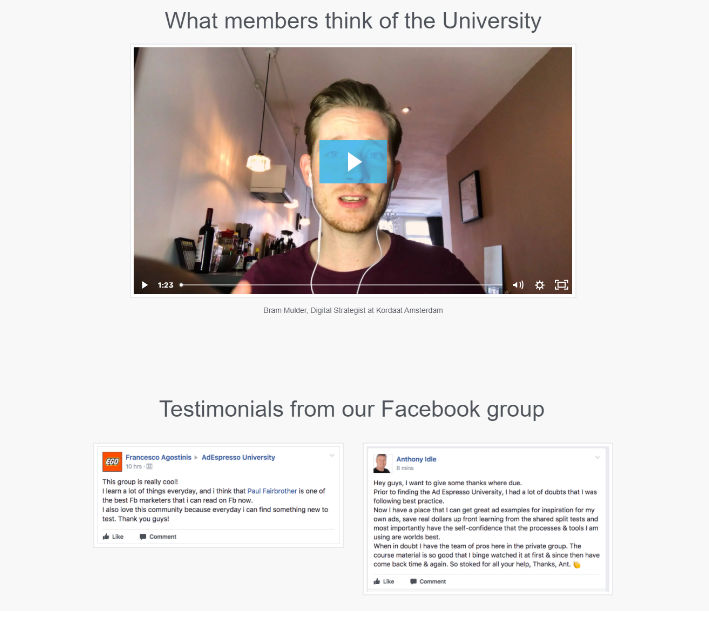Mute the video with the volume icon
The image size is (709, 619).
coord(518,285)
